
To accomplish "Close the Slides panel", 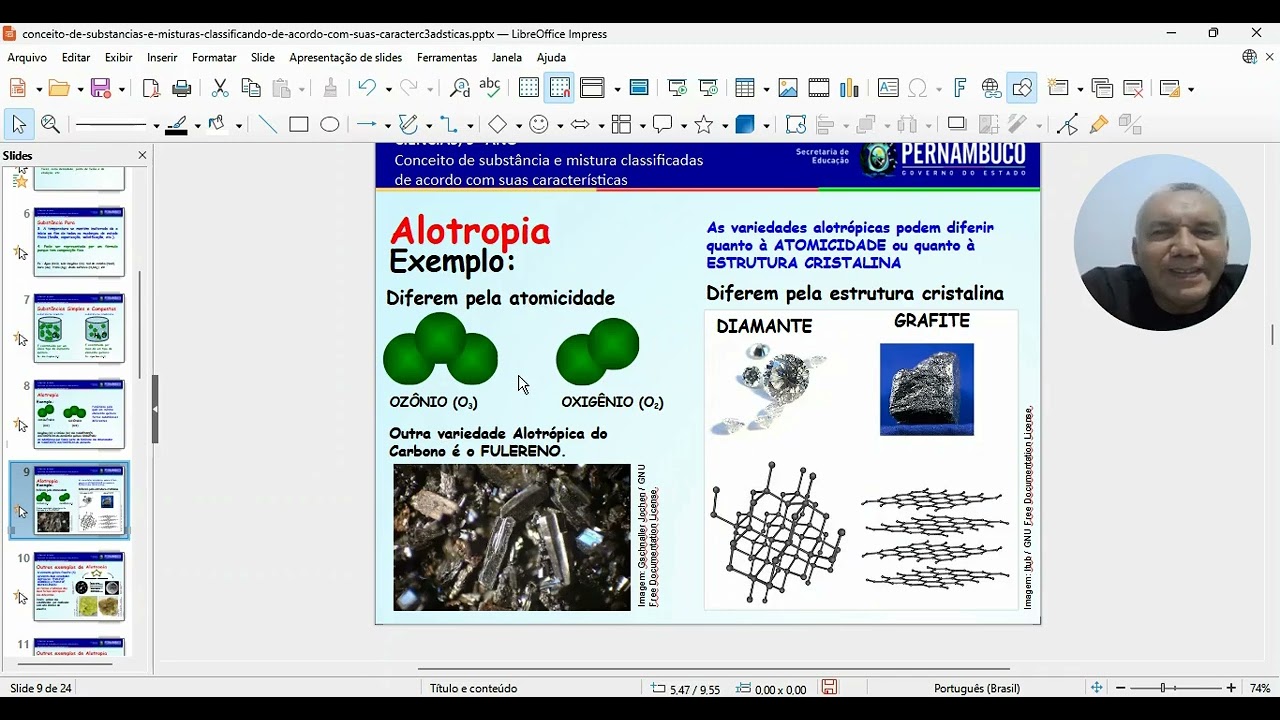I will [142, 155].
